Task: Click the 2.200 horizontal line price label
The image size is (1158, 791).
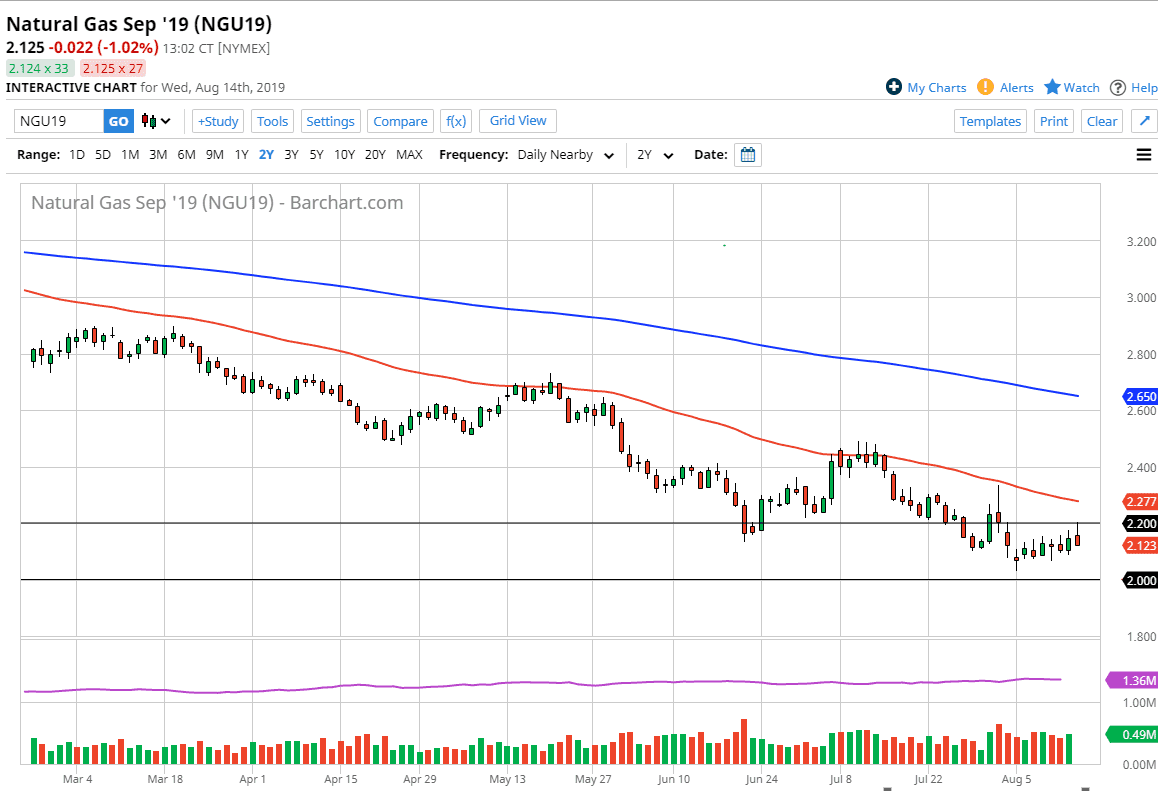Action: (x=1141, y=523)
